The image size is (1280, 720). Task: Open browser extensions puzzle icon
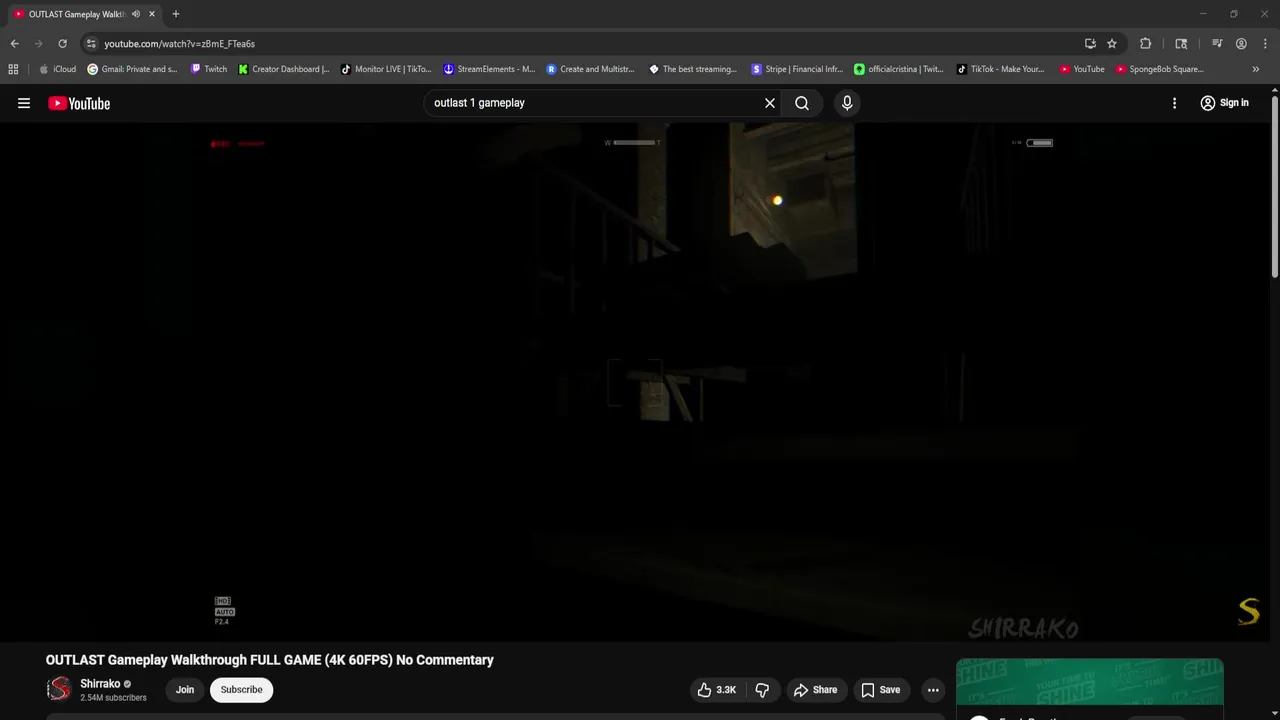click(x=1146, y=44)
